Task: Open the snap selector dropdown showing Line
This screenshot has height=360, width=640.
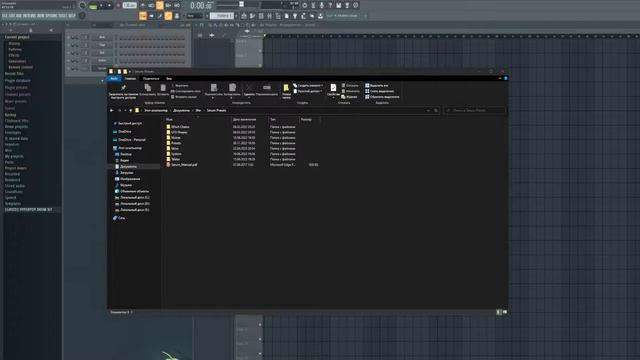Action: pyautogui.click(x=194, y=16)
